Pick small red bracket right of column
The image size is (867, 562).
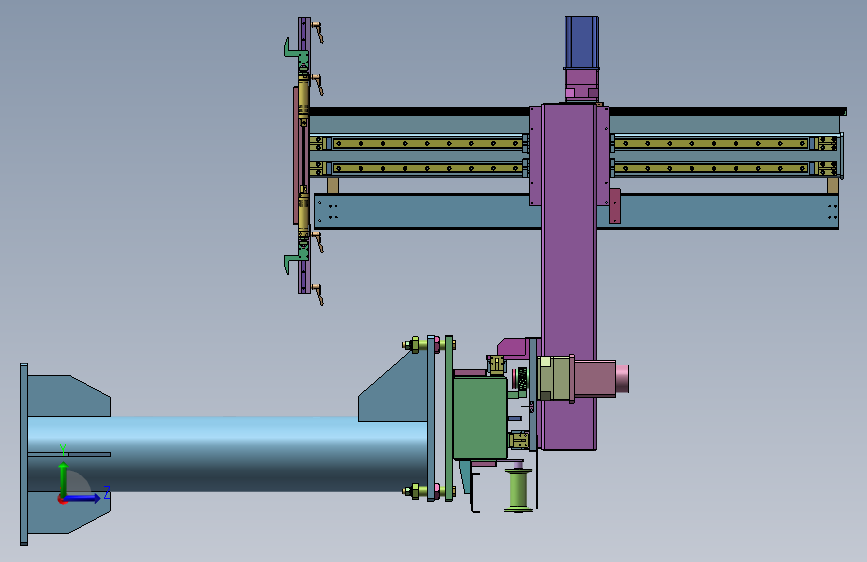click(615, 206)
